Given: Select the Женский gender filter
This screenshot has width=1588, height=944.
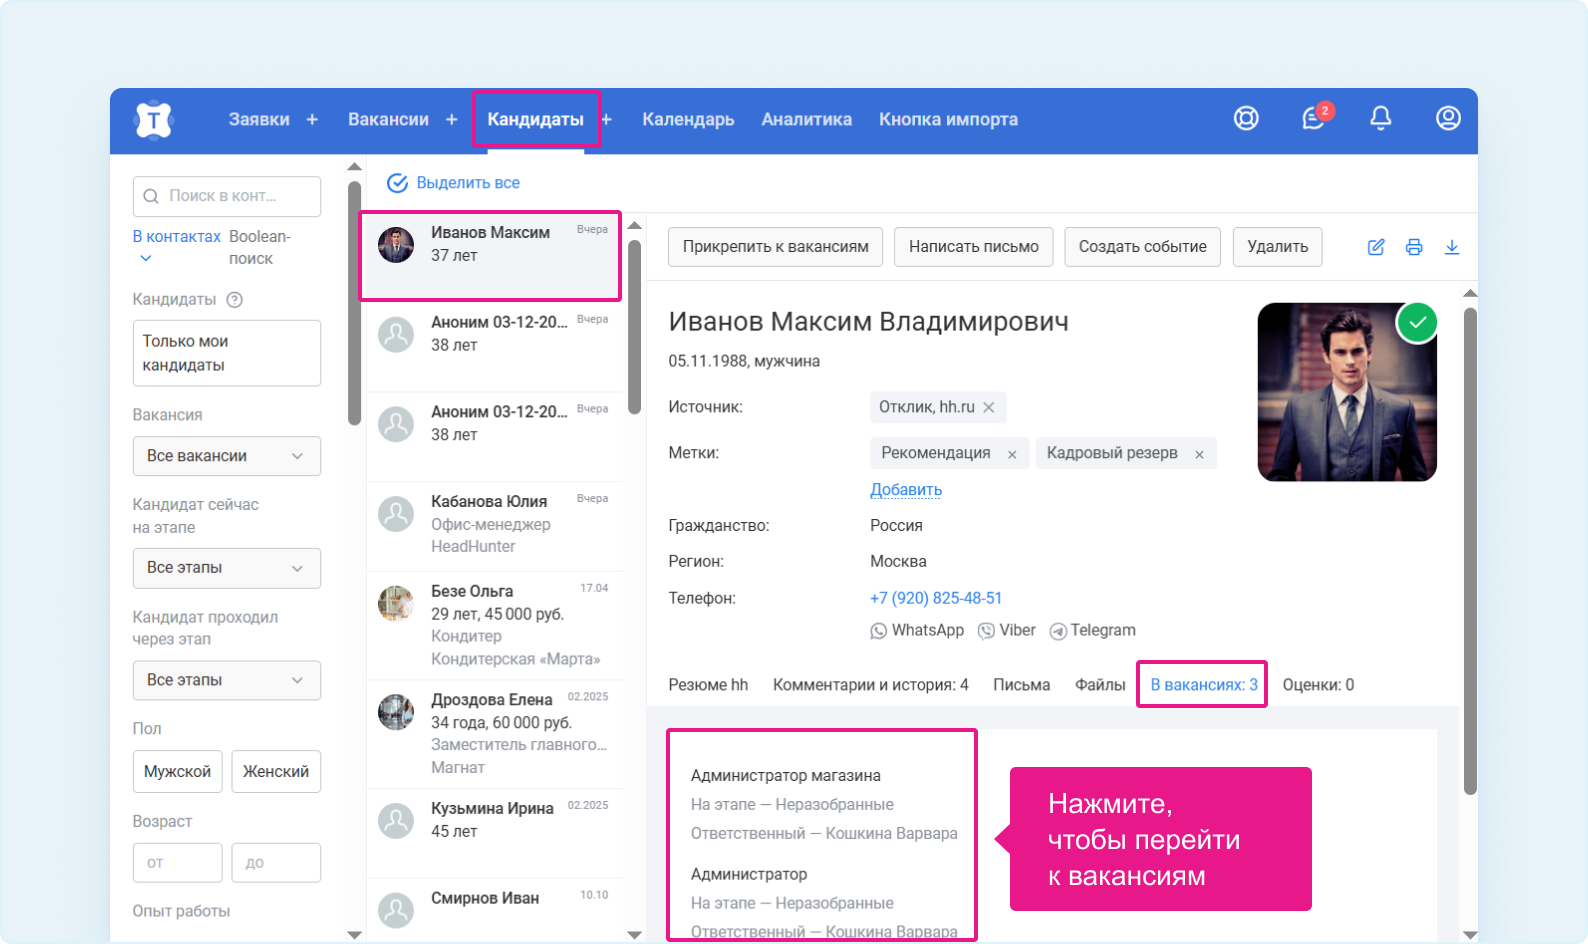Looking at the screenshot, I should 276,771.
